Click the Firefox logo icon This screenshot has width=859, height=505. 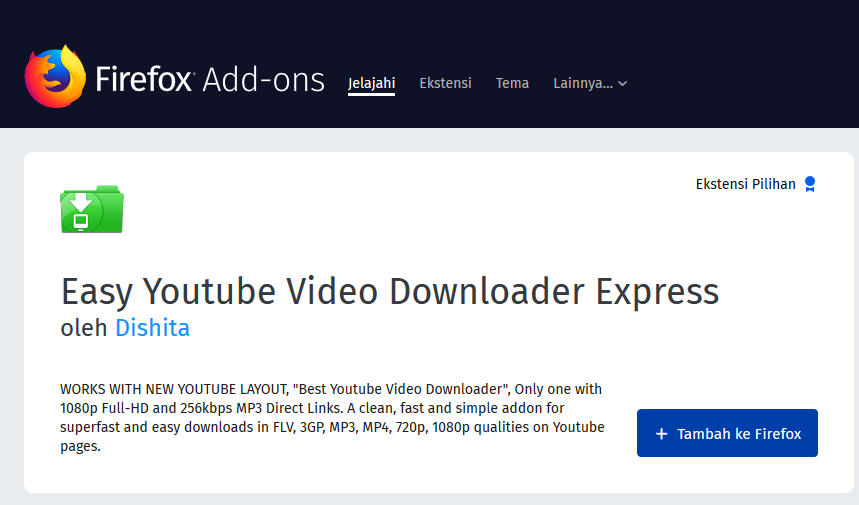[x=55, y=76]
